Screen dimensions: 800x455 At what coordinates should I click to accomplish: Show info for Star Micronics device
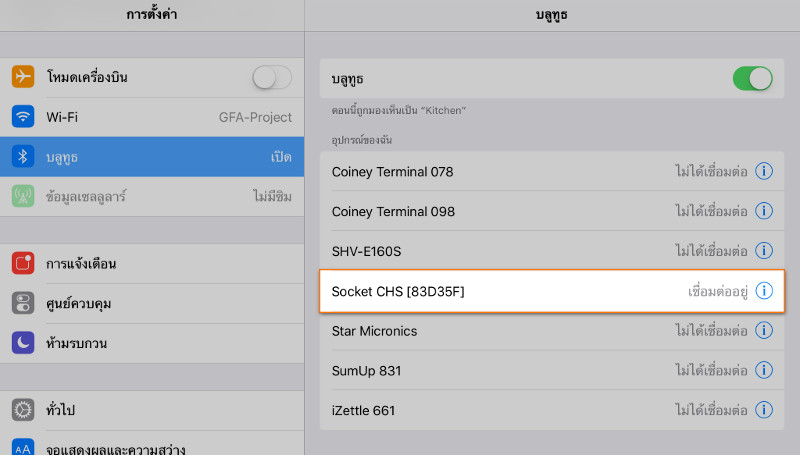764,330
